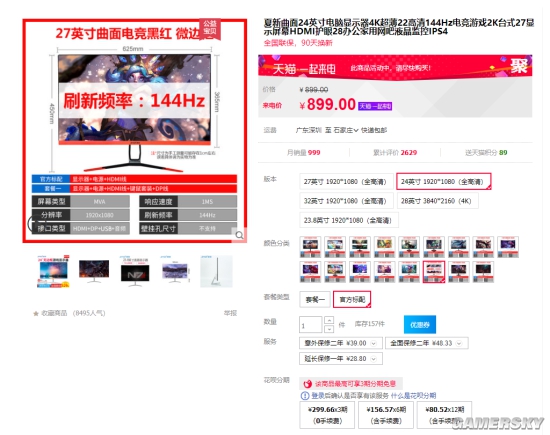Click the 举报 report link
This screenshot has width=550, height=435.
230,313
